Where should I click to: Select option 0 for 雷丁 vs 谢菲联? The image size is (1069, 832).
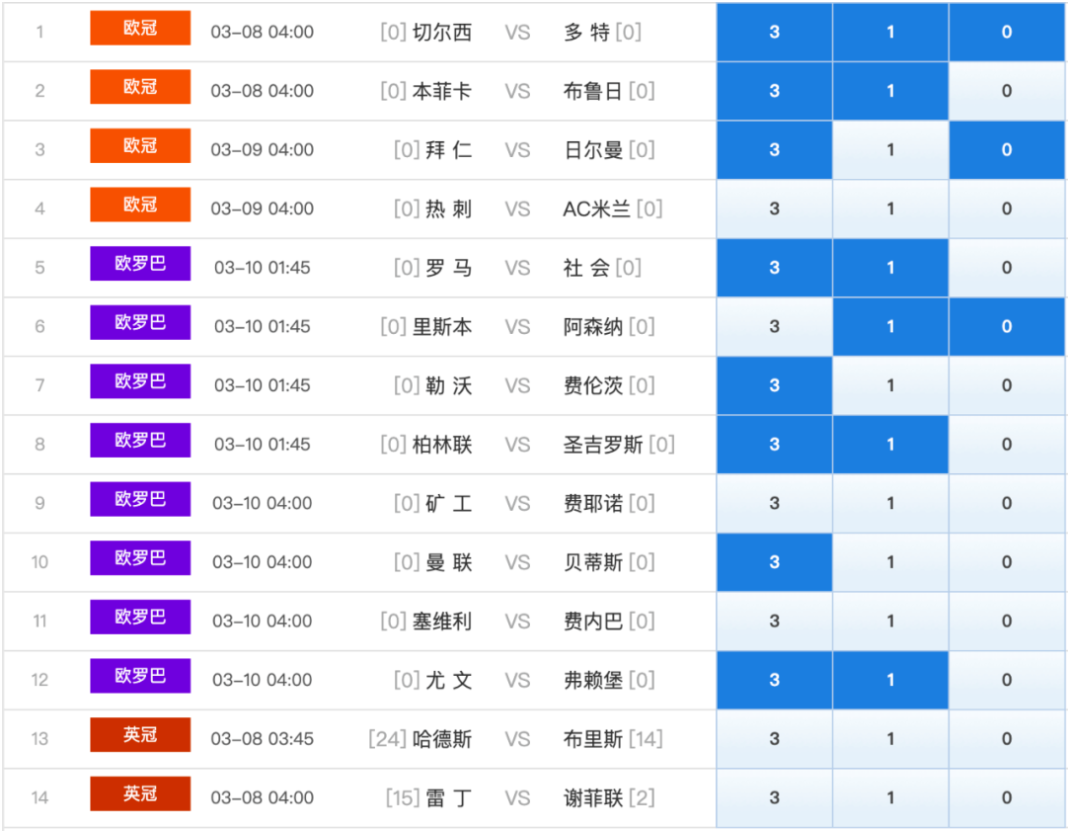[x=1007, y=798]
